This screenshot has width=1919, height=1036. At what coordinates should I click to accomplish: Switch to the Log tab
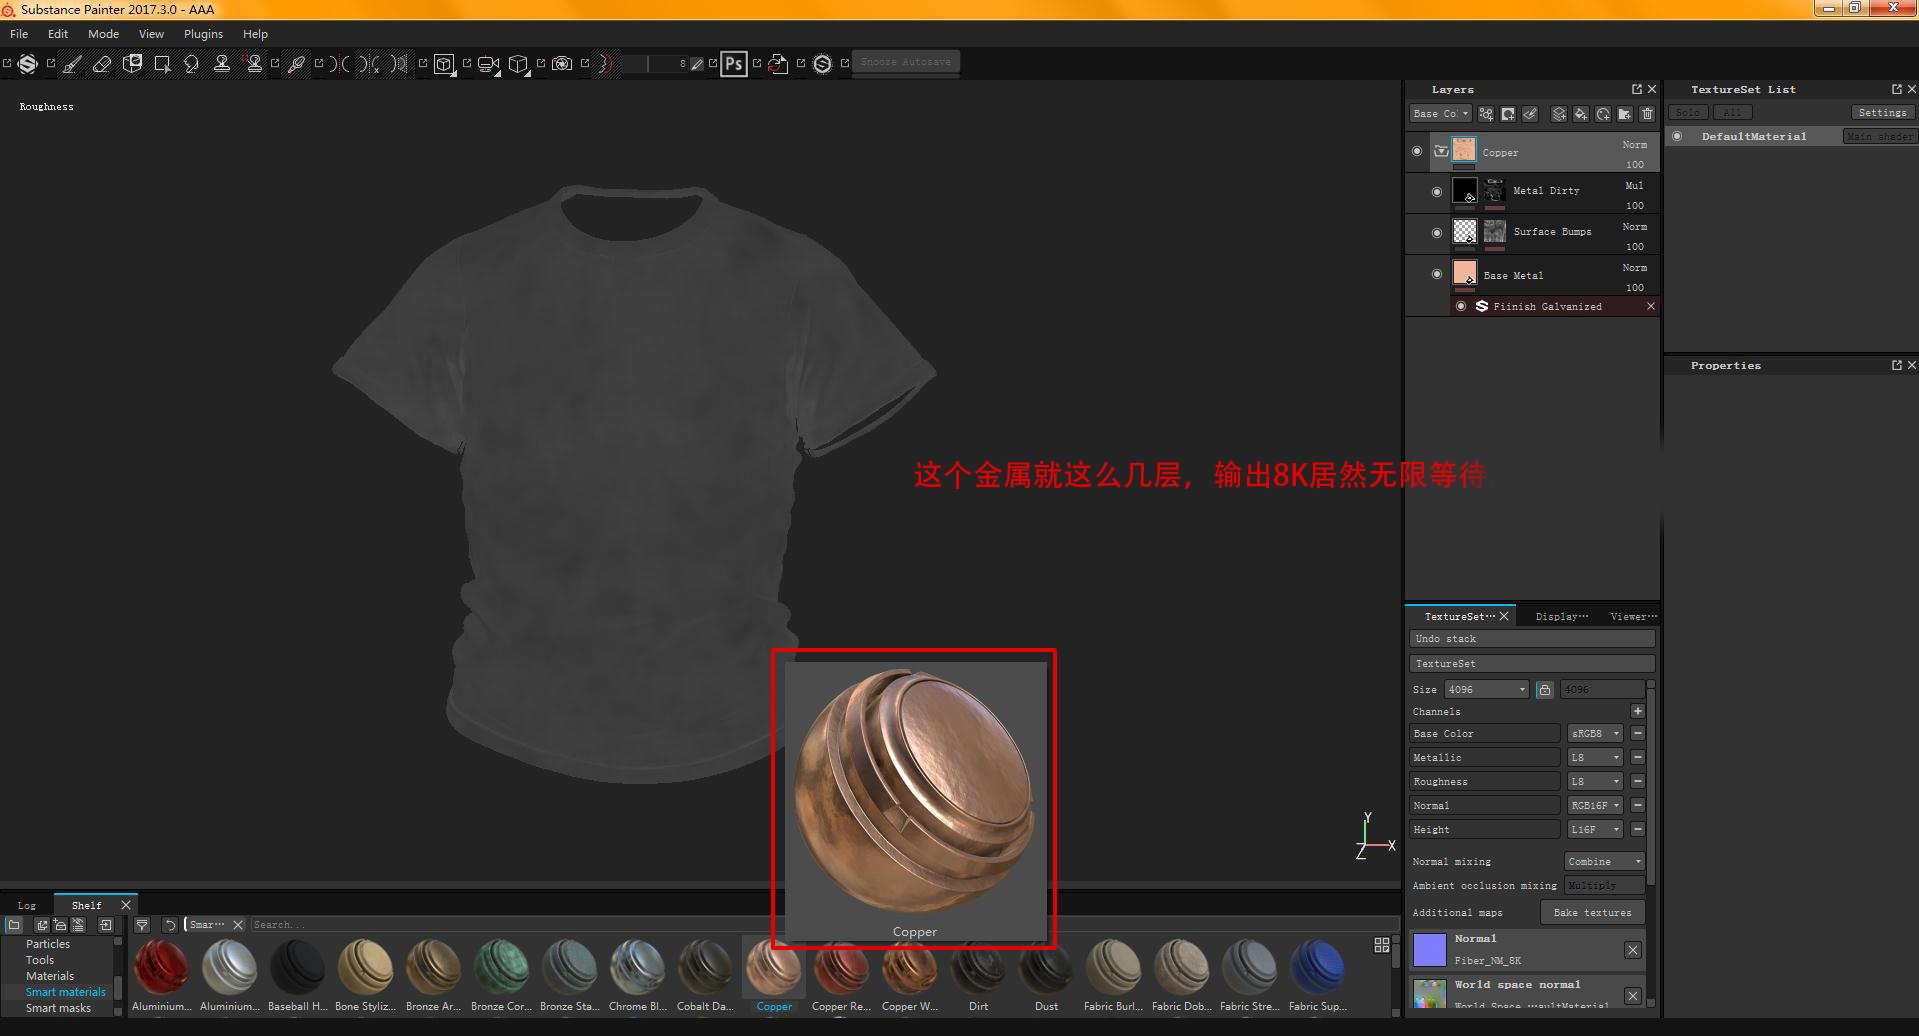pos(27,906)
